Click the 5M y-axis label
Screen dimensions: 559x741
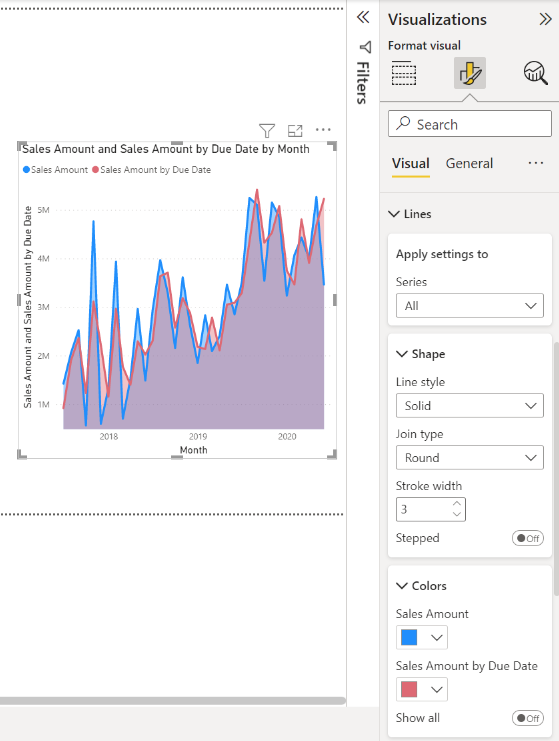point(43,210)
